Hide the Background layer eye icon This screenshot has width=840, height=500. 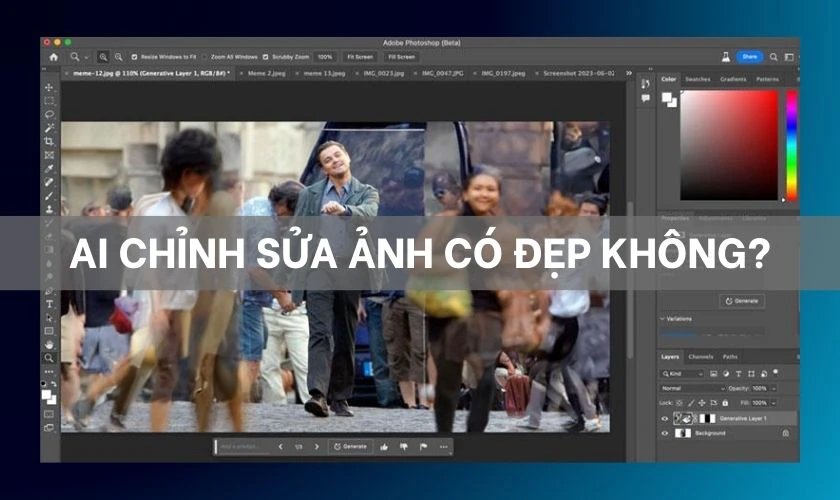(x=665, y=433)
